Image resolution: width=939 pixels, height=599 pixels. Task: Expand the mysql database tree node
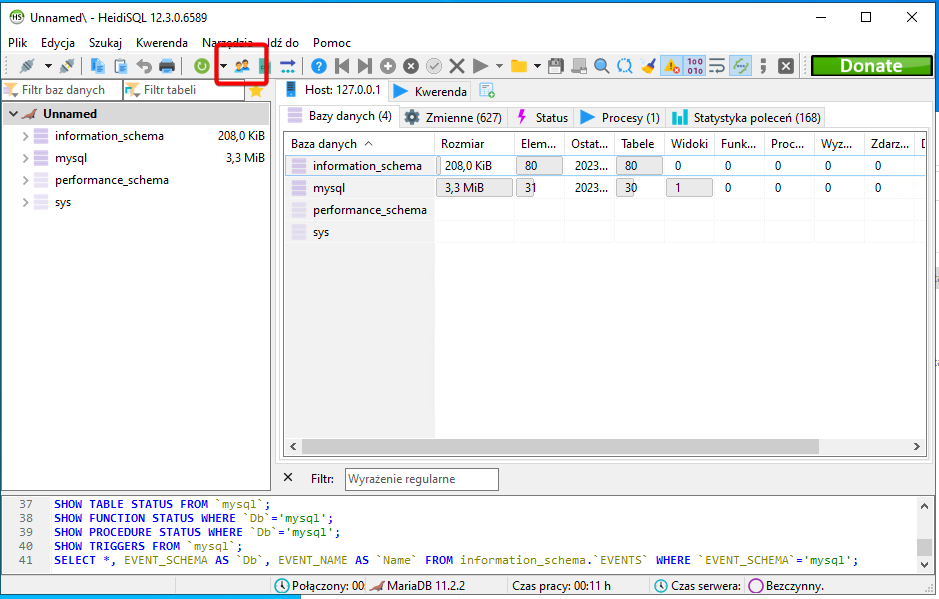25,158
